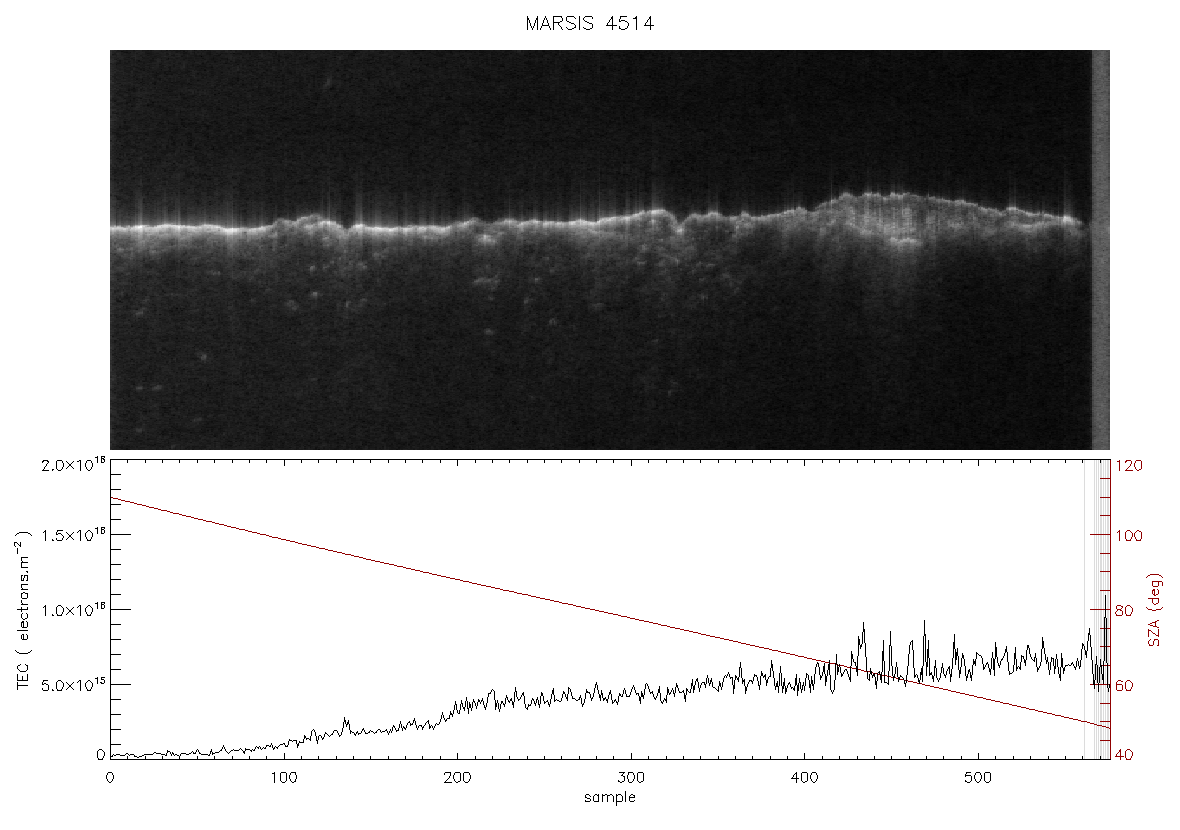
Task: Click the 100 tick label on sample axis
Action: pos(283,778)
